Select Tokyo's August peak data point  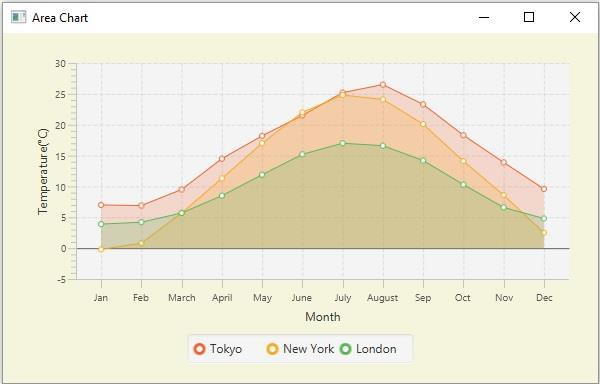[x=383, y=85]
